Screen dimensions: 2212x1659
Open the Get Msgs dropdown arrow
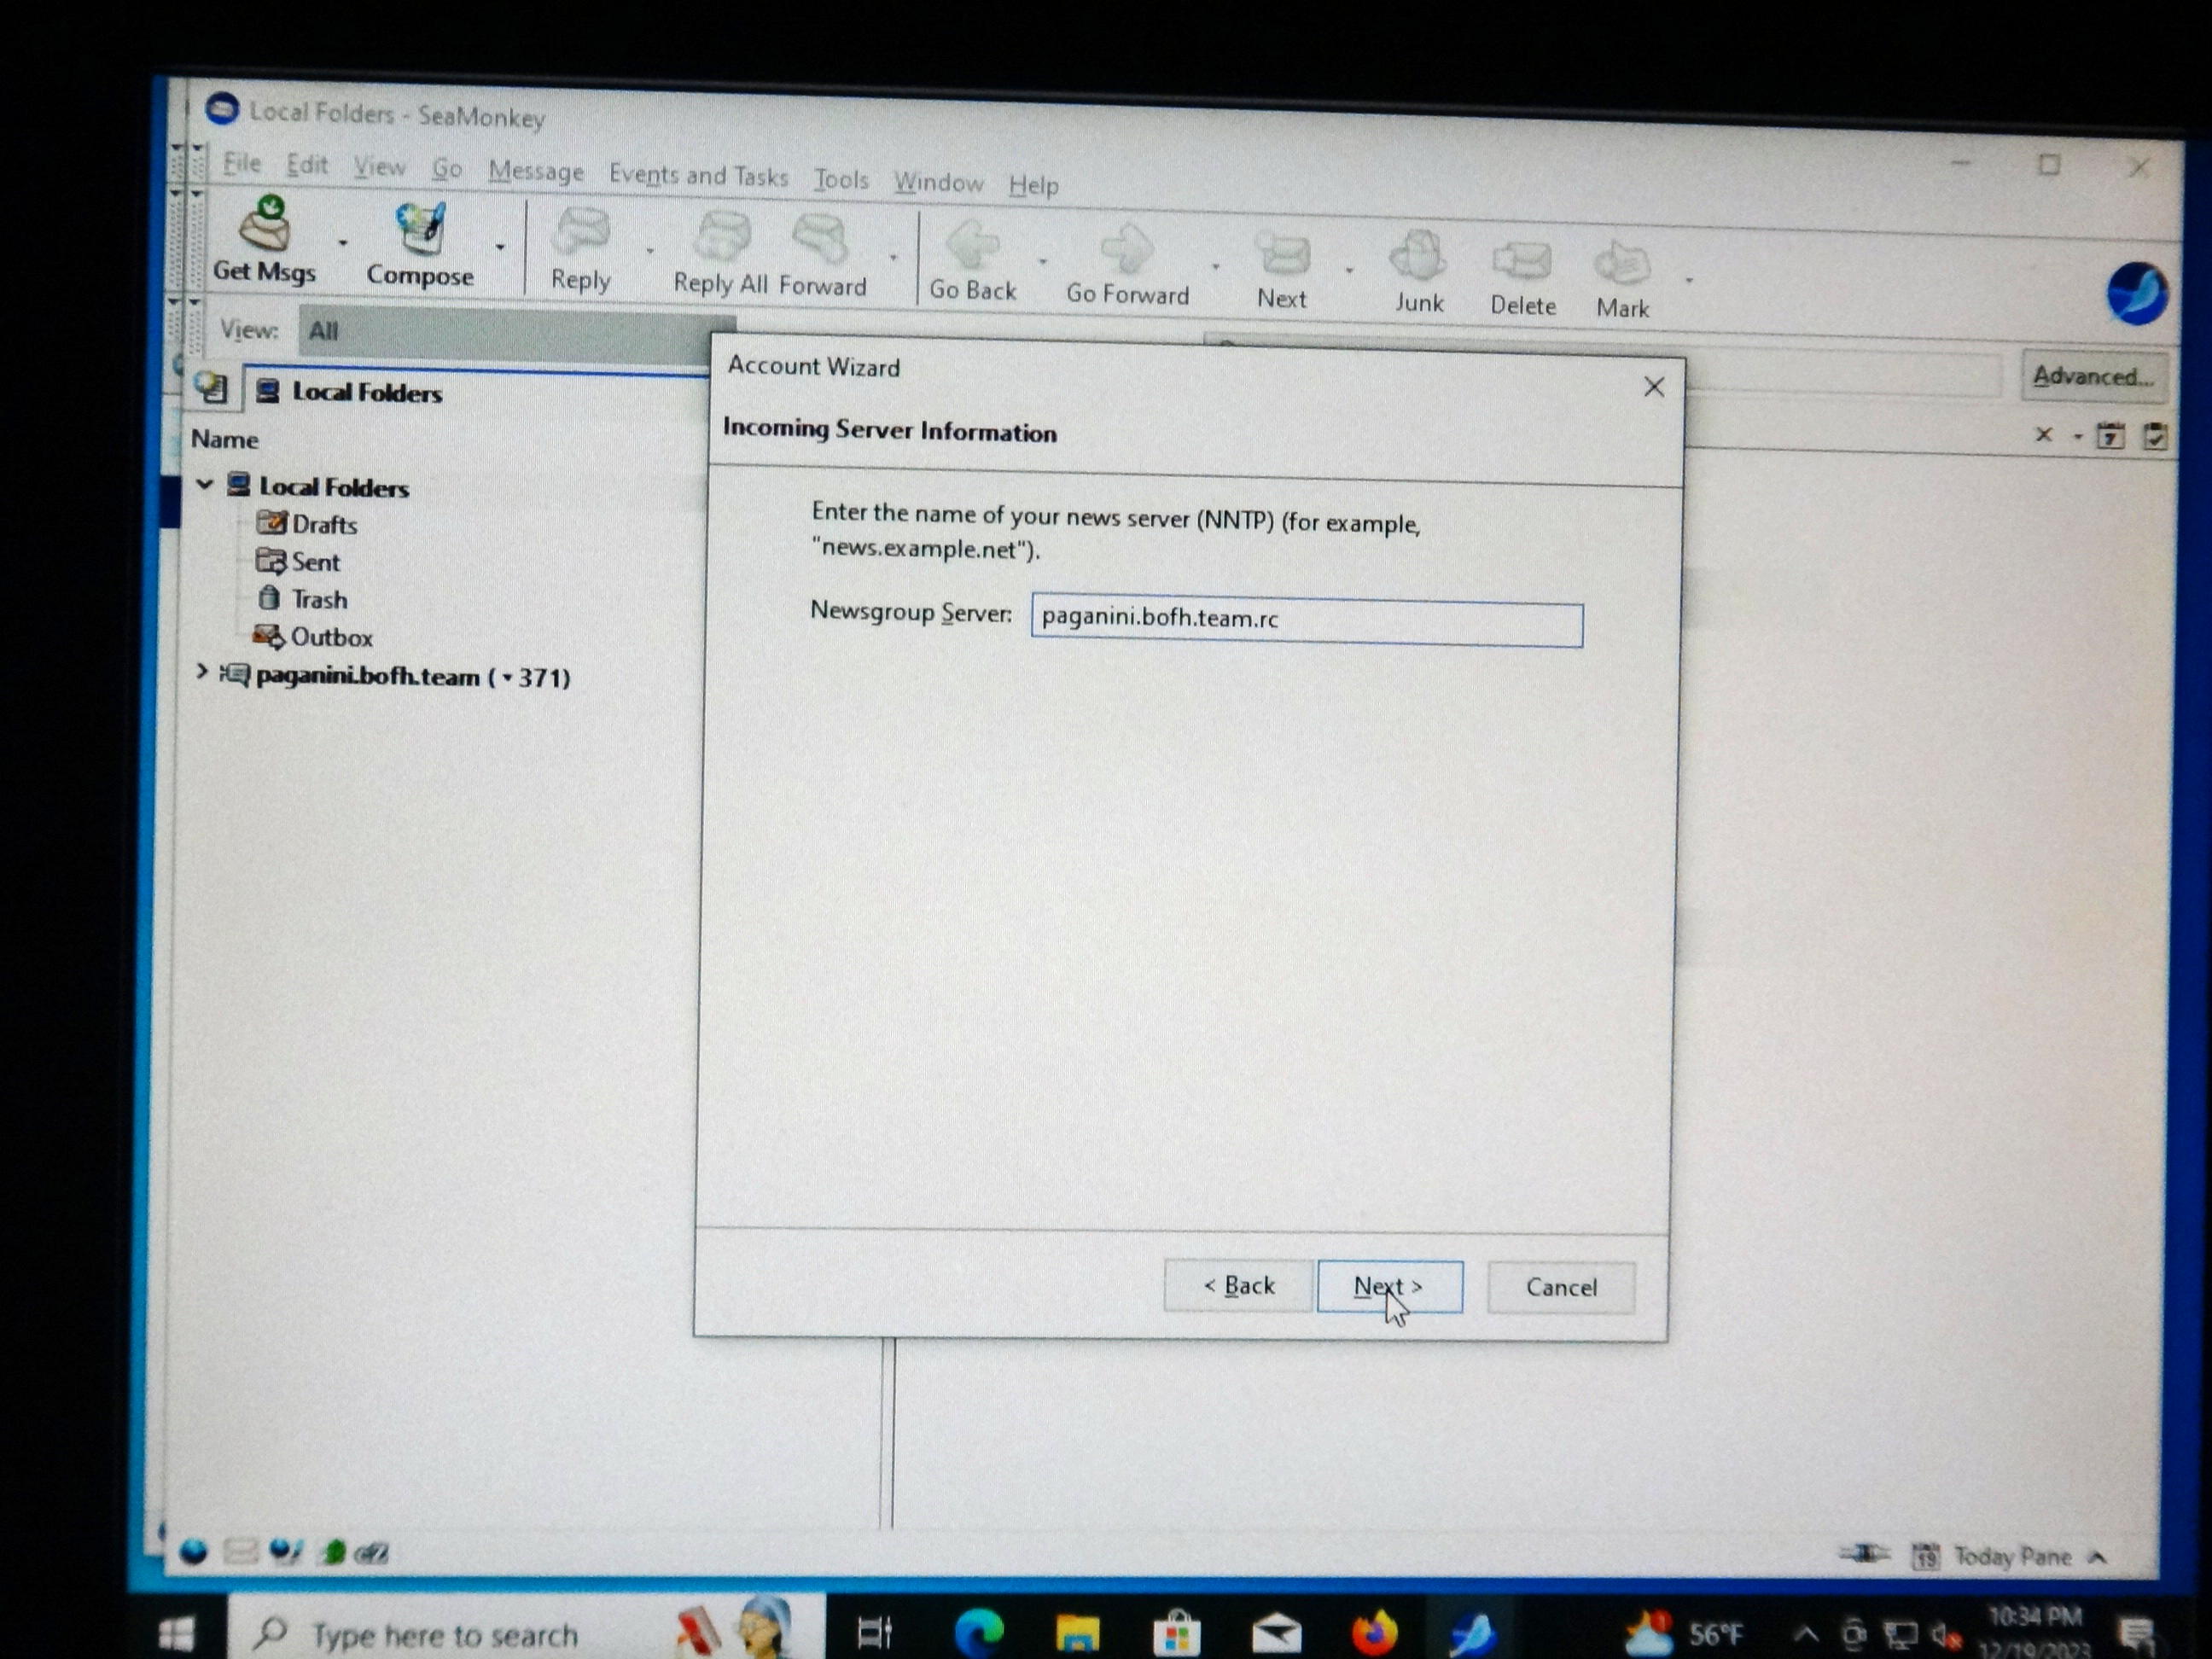(x=342, y=243)
